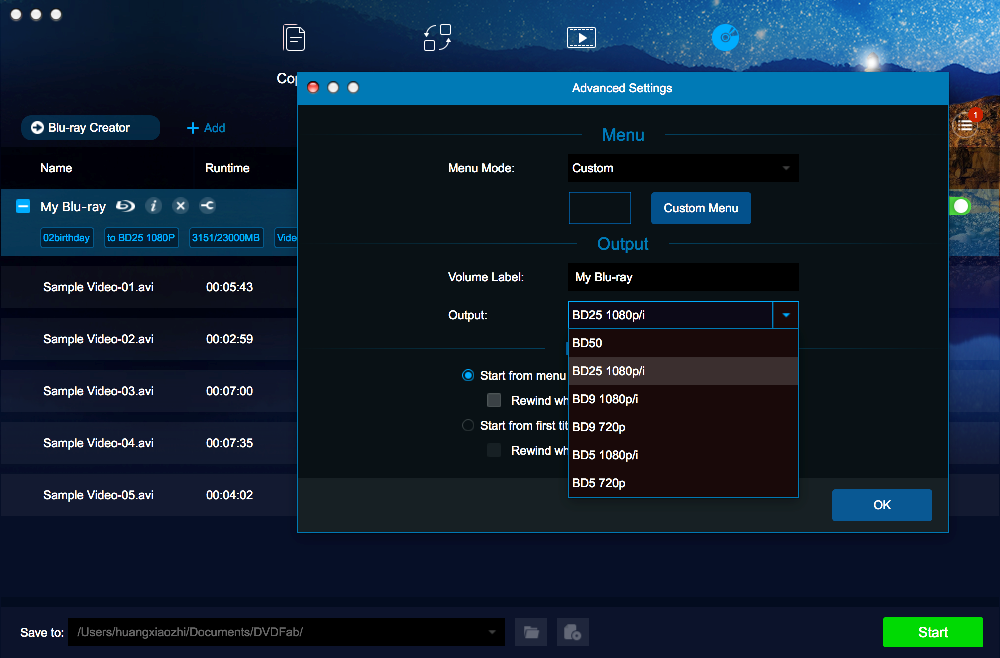Collapse the My Blu-ray title group
1000x658 pixels.
click(23, 206)
